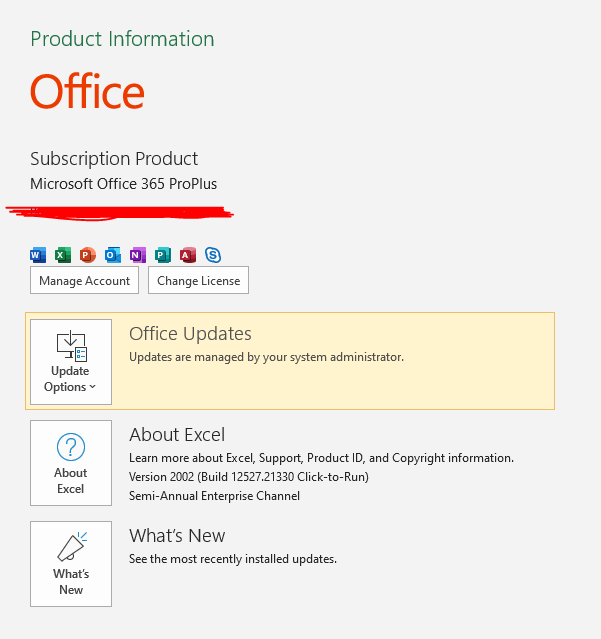The image size is (601, 639).
Task: Open the About Excel button
Action: [71, 463]
